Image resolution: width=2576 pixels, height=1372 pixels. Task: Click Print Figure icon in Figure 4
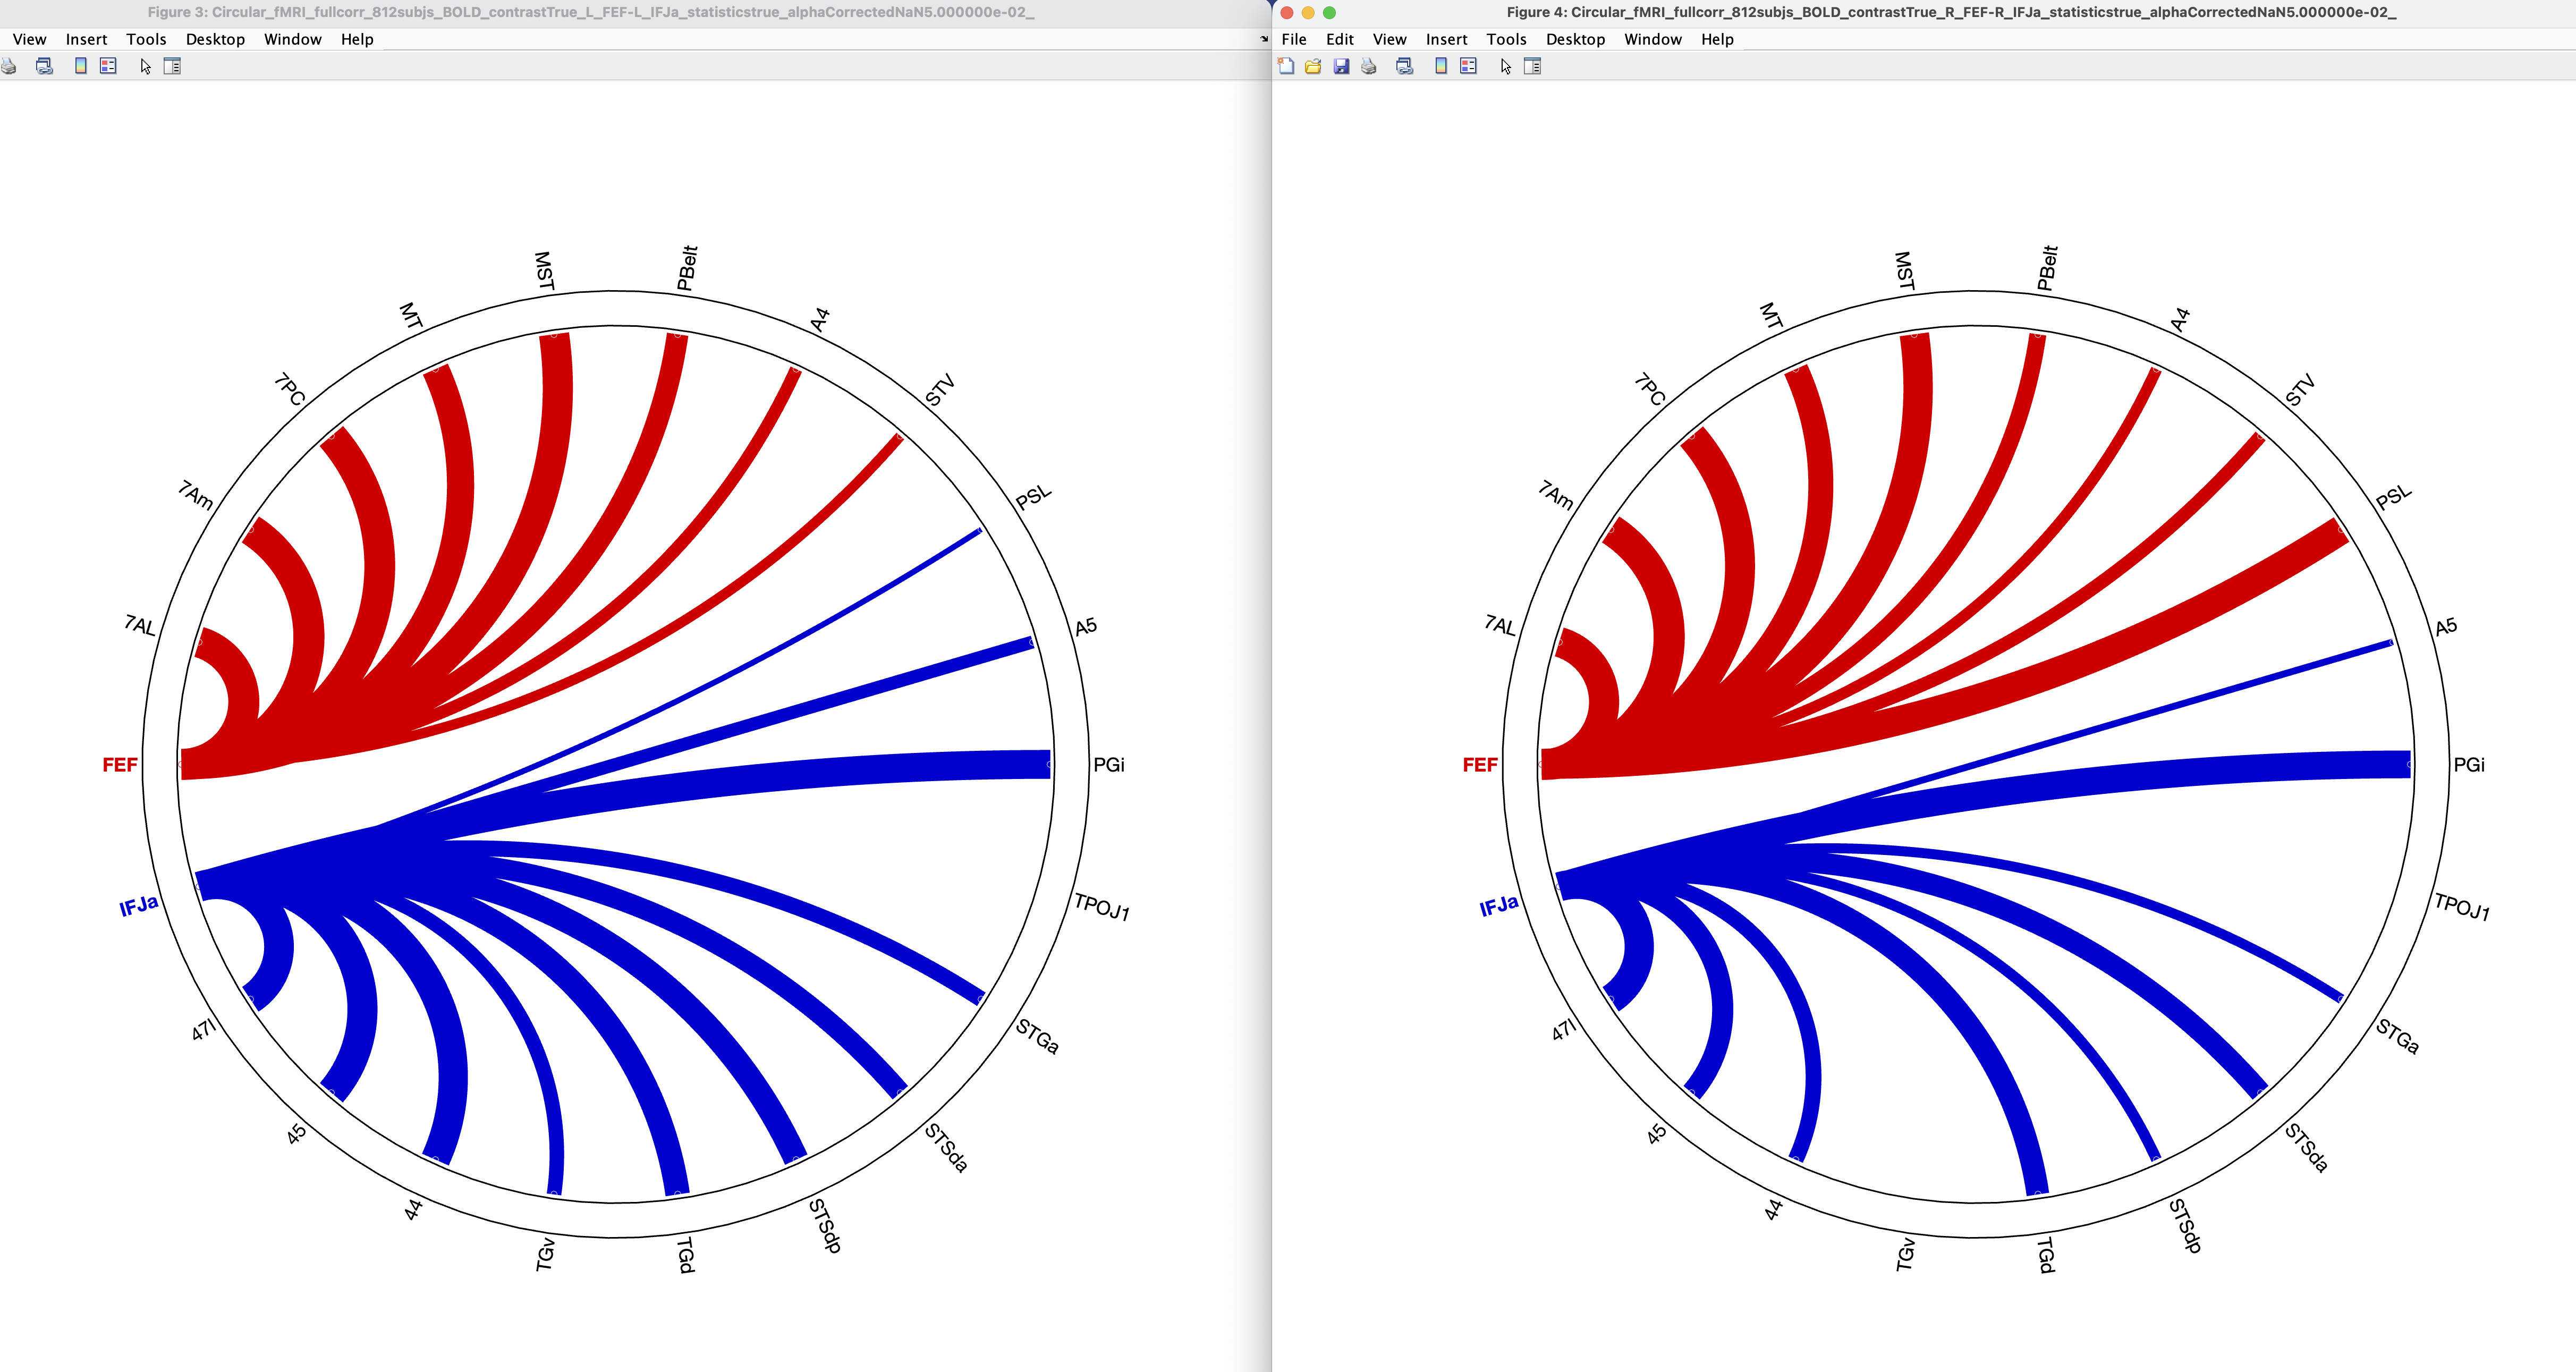(1369, 66)
